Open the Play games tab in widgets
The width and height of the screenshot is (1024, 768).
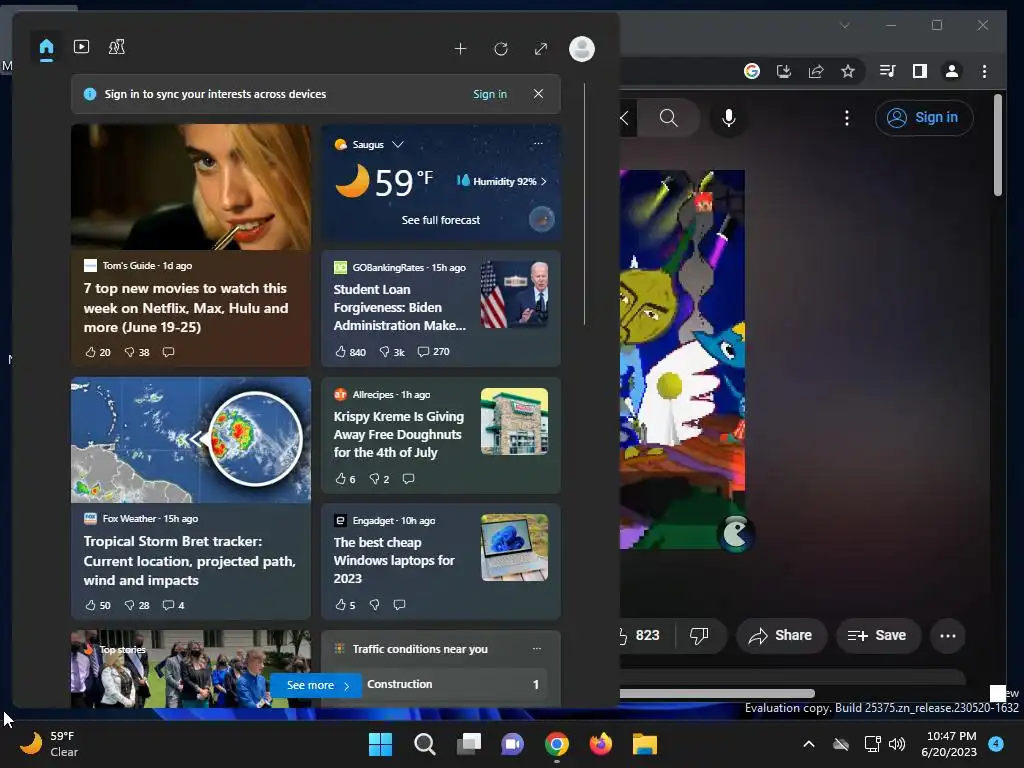(117, 47)
